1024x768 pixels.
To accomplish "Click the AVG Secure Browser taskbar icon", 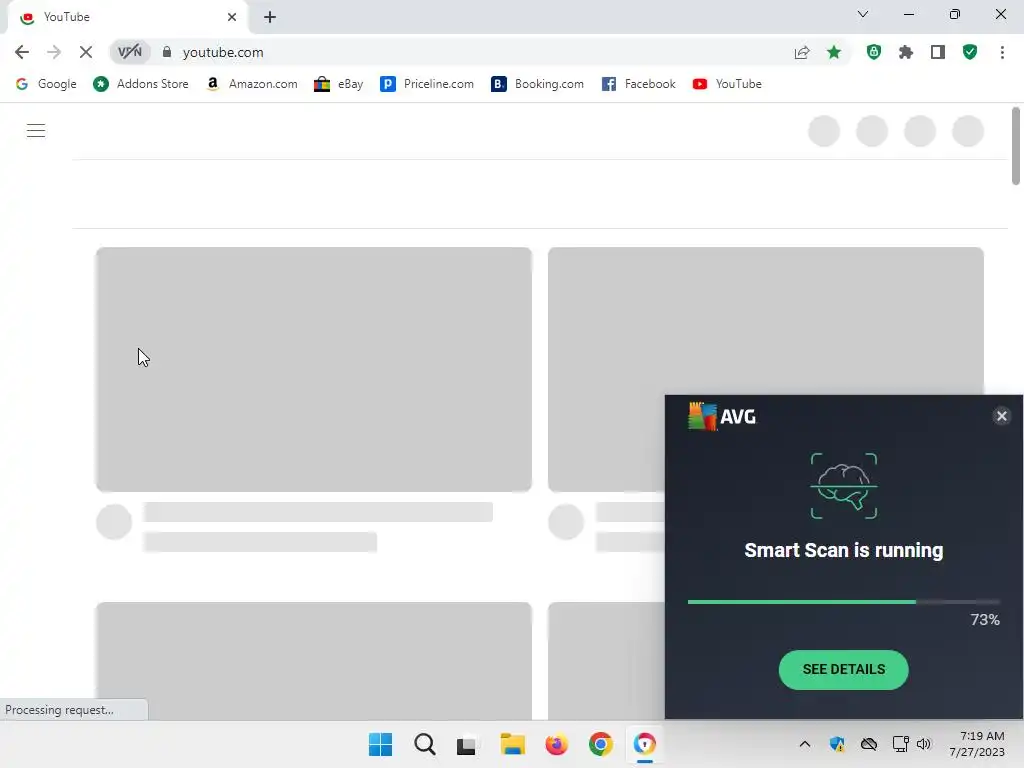I will click(645, 744).
